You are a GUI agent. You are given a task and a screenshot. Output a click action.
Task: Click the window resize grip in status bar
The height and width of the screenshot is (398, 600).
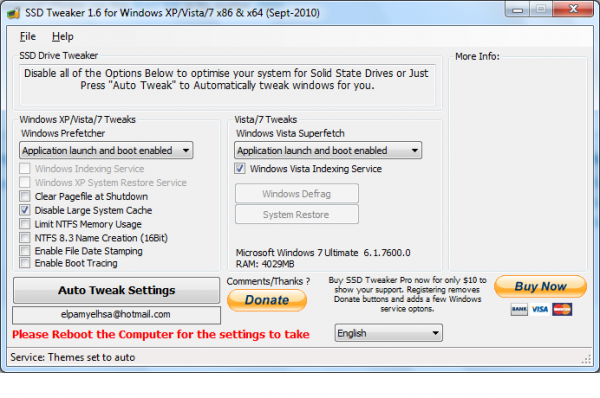coord(586,359)
